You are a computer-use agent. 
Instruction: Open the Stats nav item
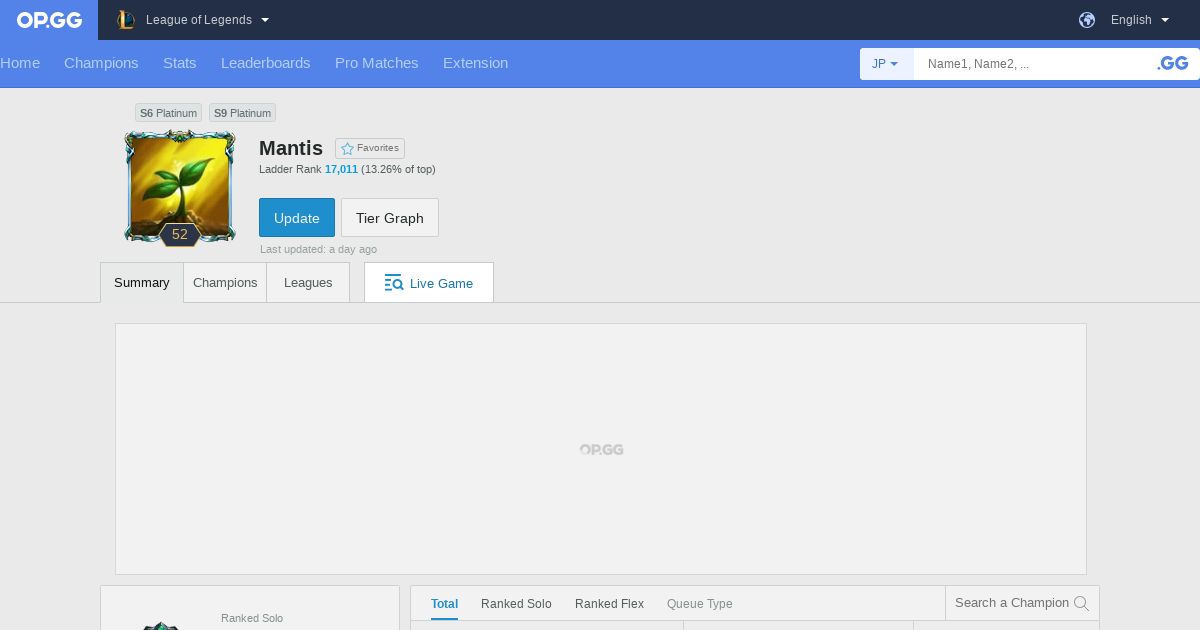coord(180,63)
